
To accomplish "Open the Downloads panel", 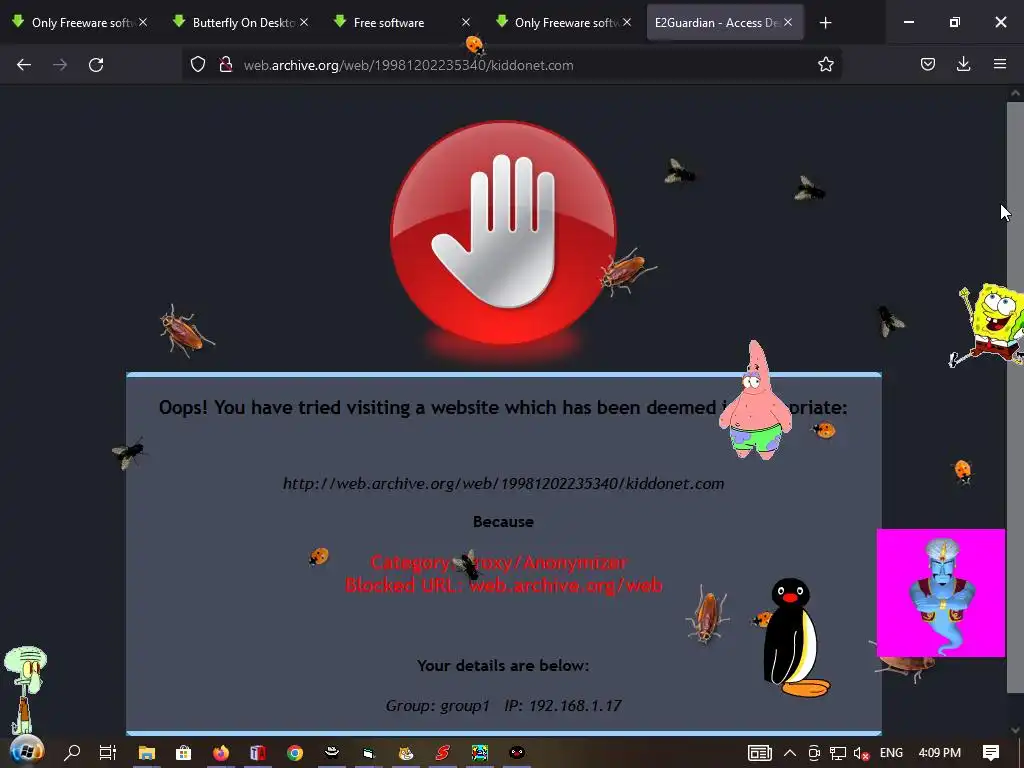I will (963, 64).
